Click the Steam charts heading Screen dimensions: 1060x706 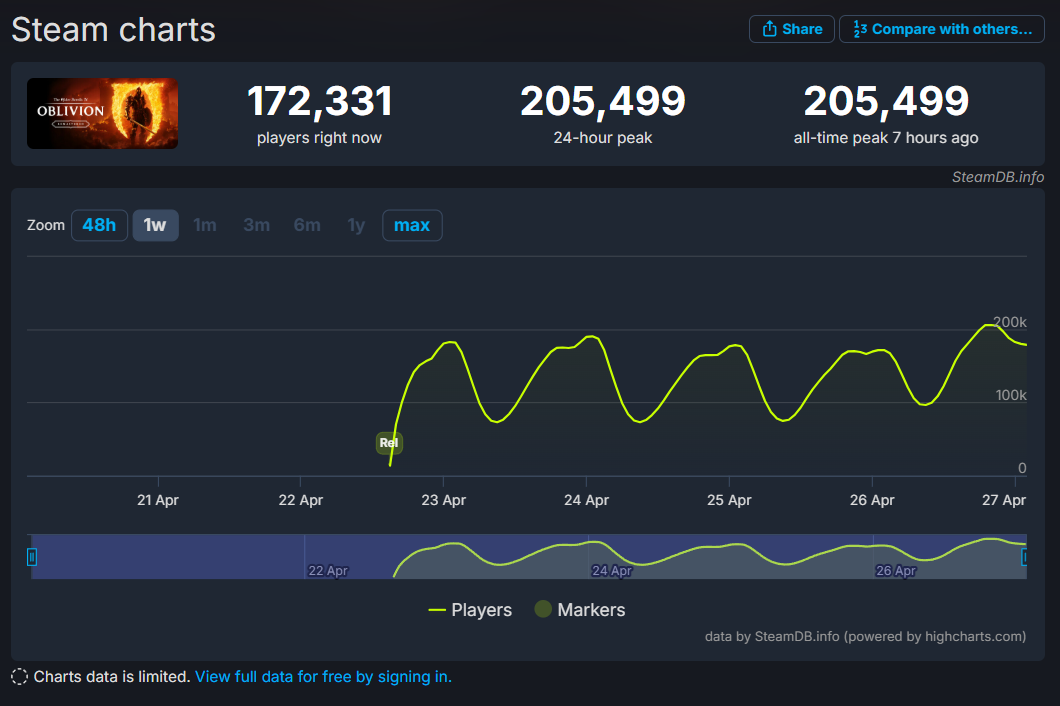[x=114, y=30]
